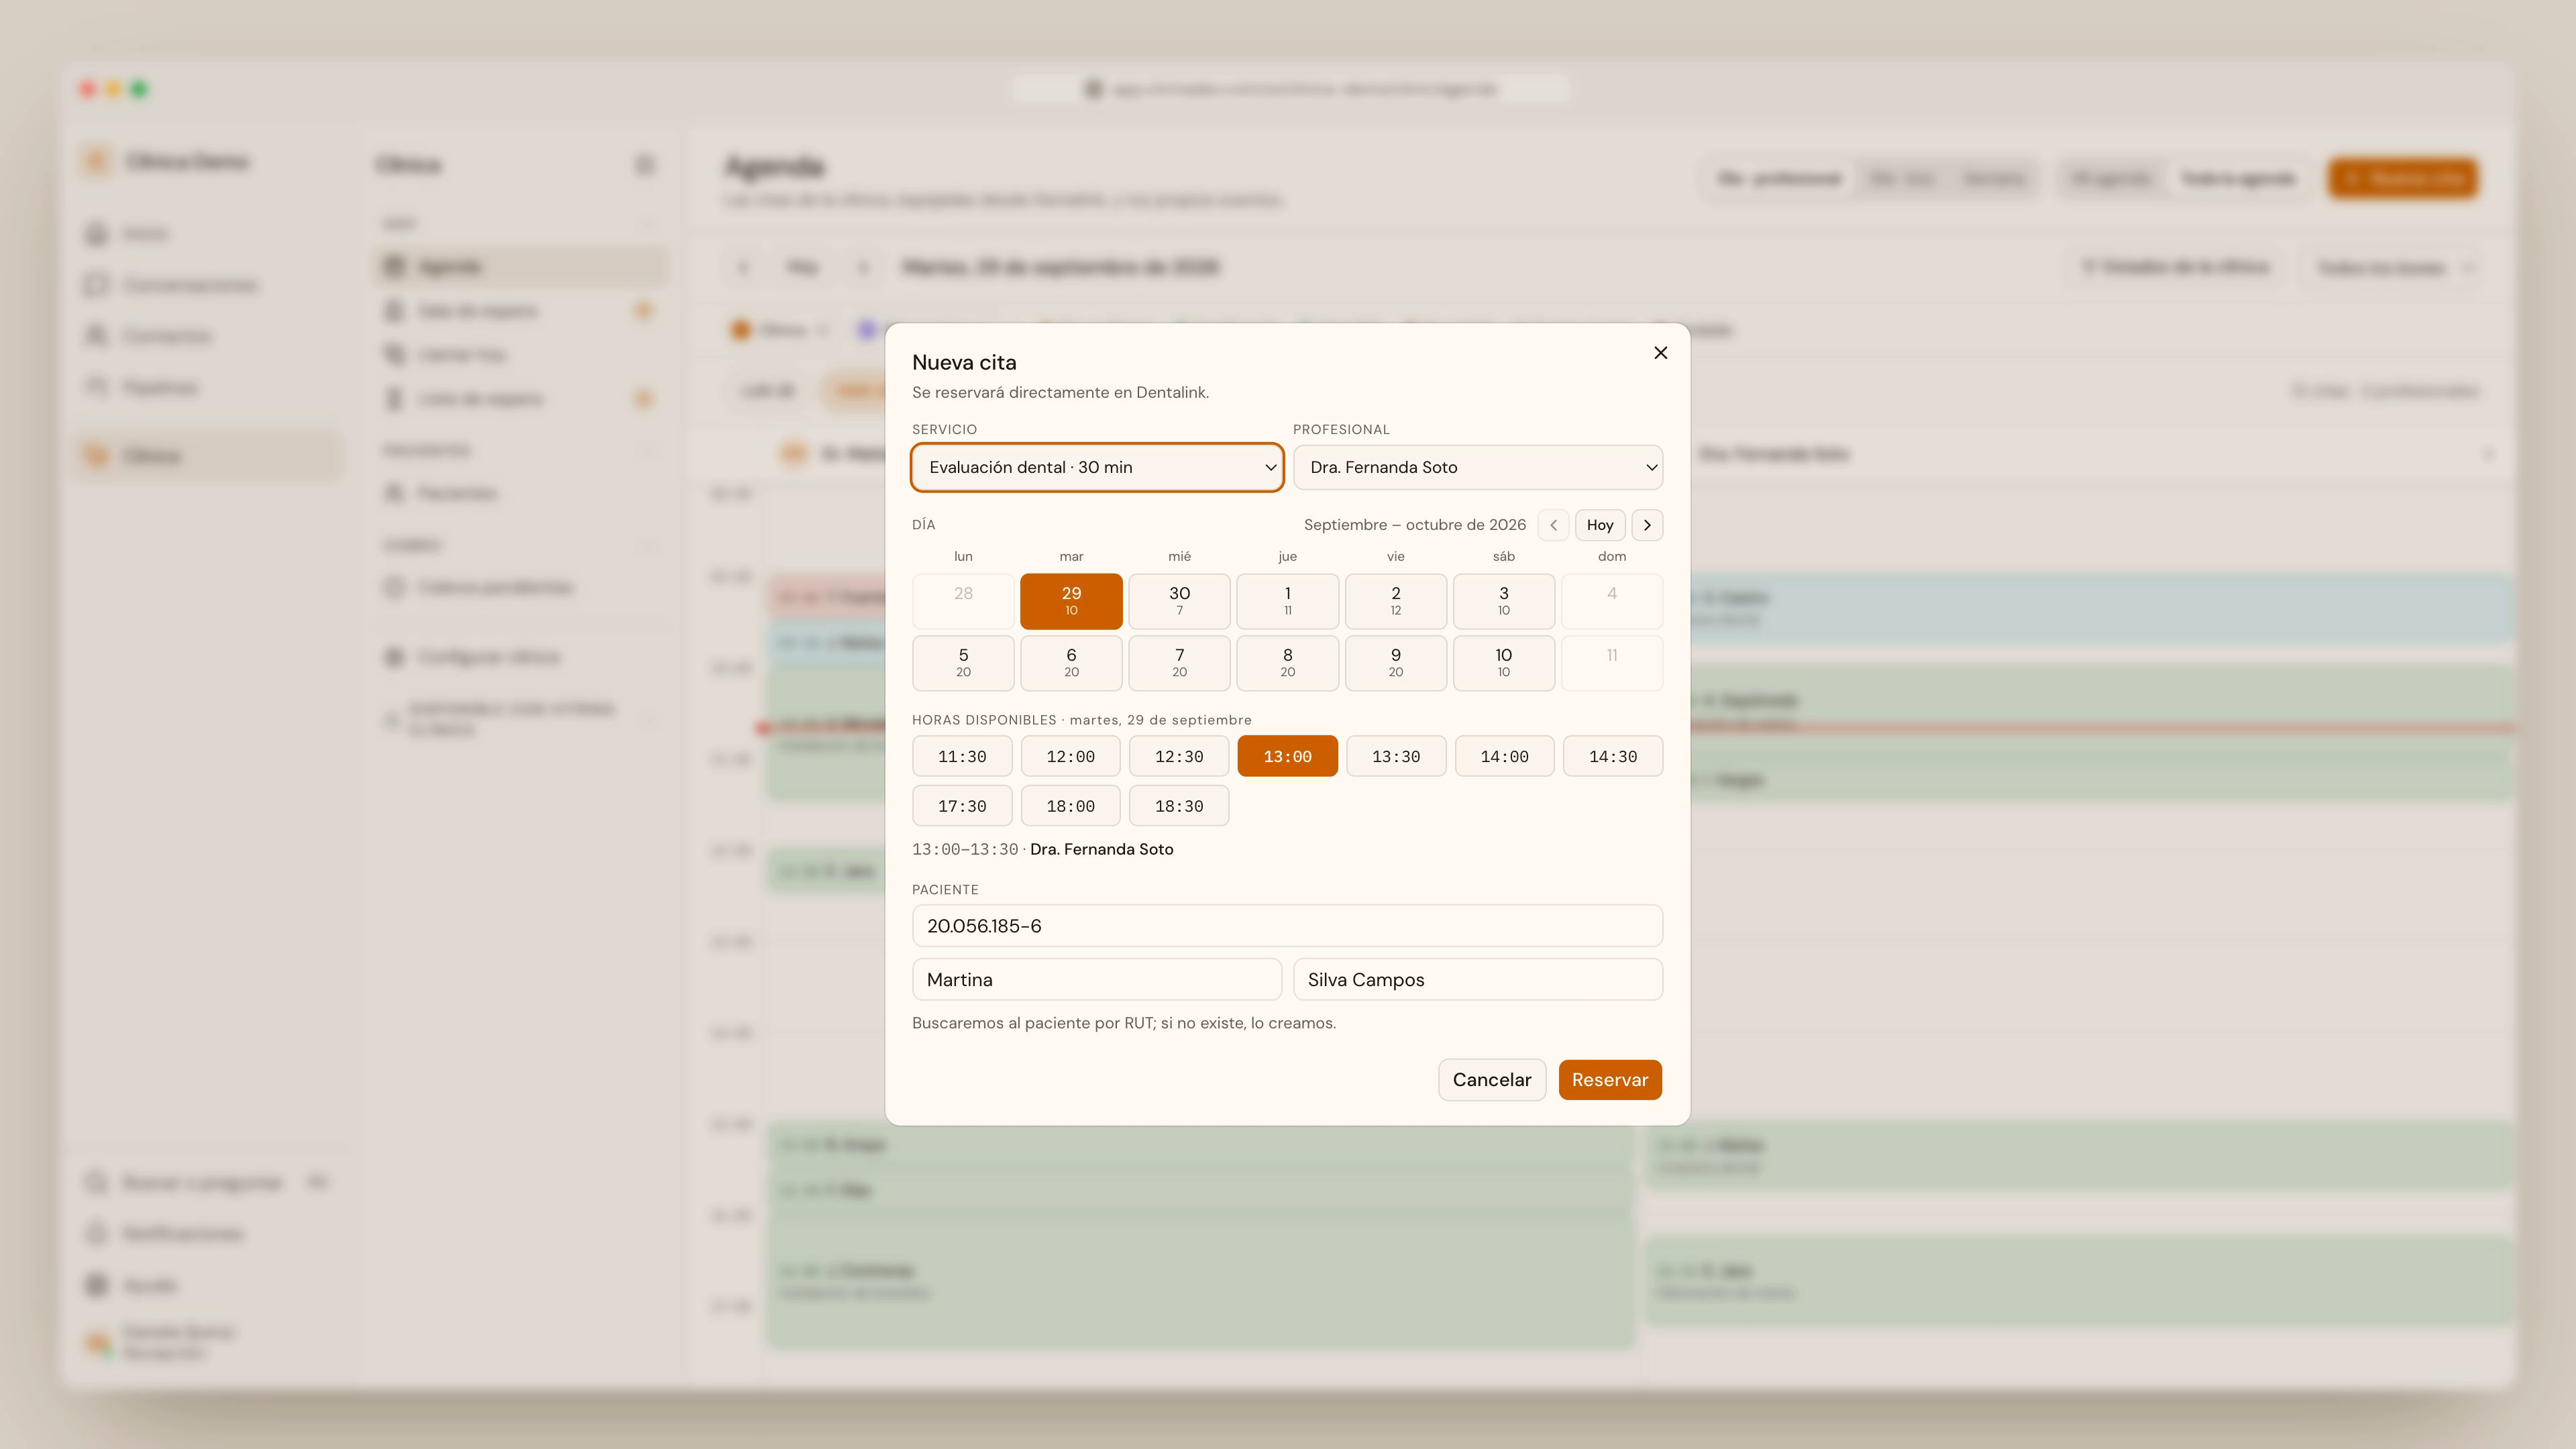Go to previous weeks in date picker
The width and height of the screenshot is (2576, 1449).
coord(1553,525)
